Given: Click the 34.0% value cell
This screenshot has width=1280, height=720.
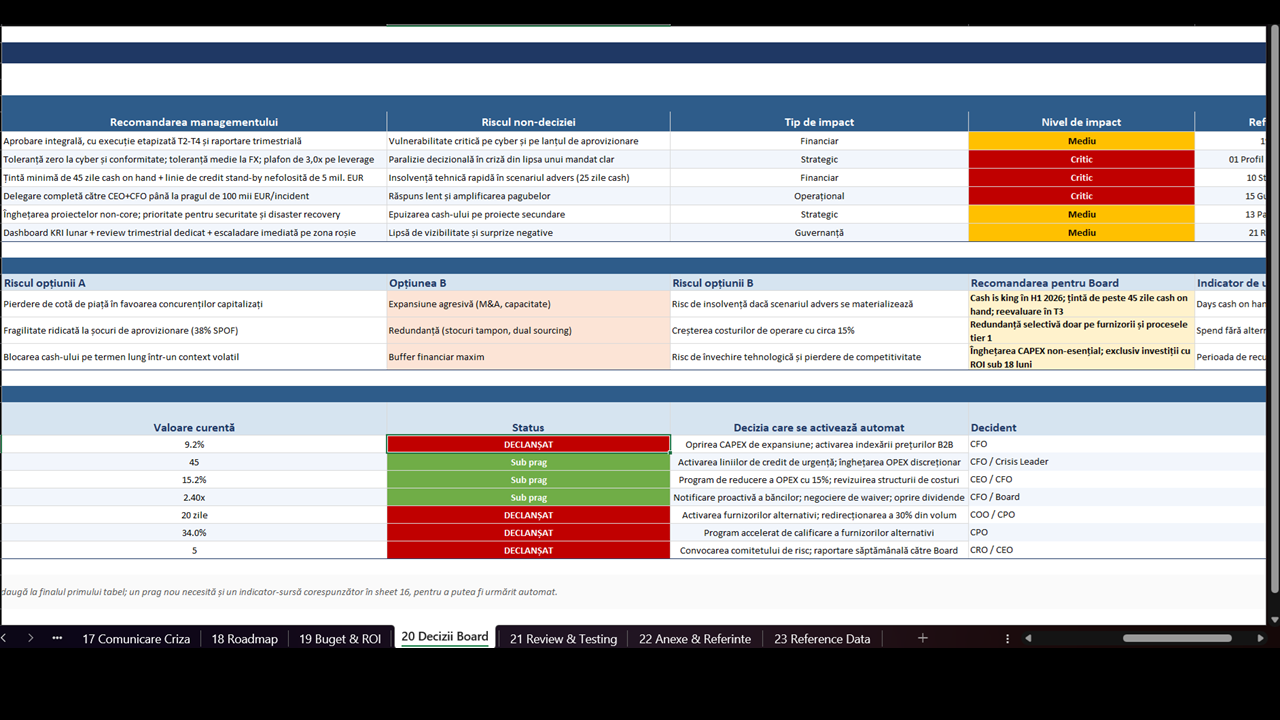Looking at the screenshot, I should tap(194, 533).
